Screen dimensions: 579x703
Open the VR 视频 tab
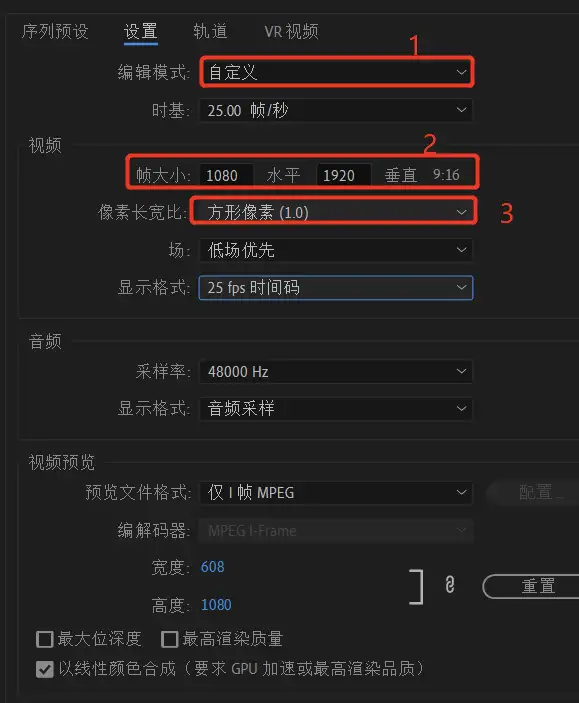[x=292, y=31]
